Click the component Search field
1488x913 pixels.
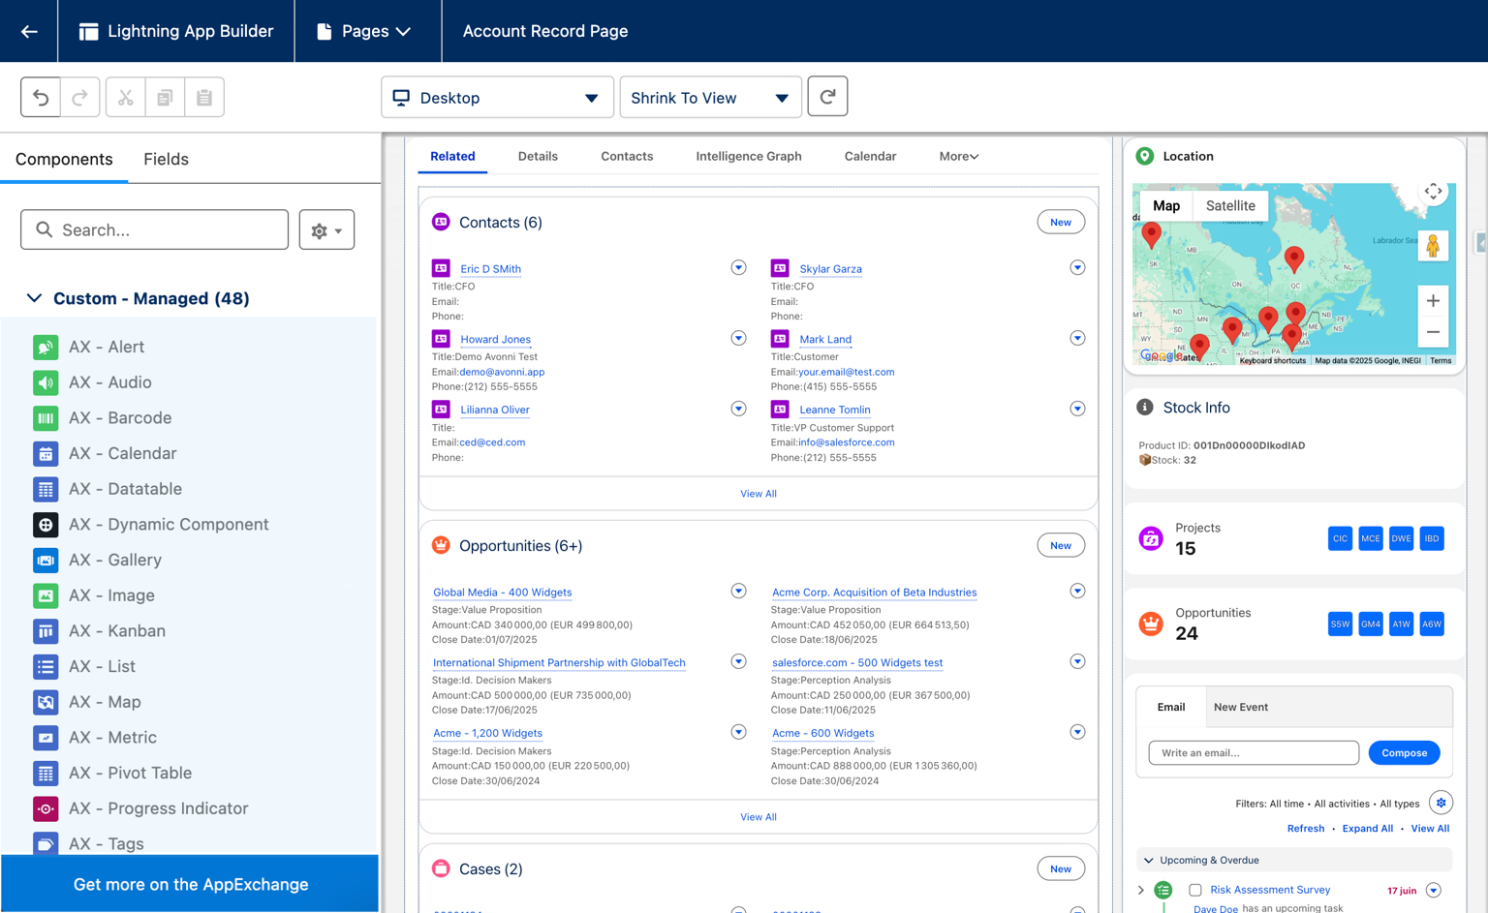(x=155, y=230)
